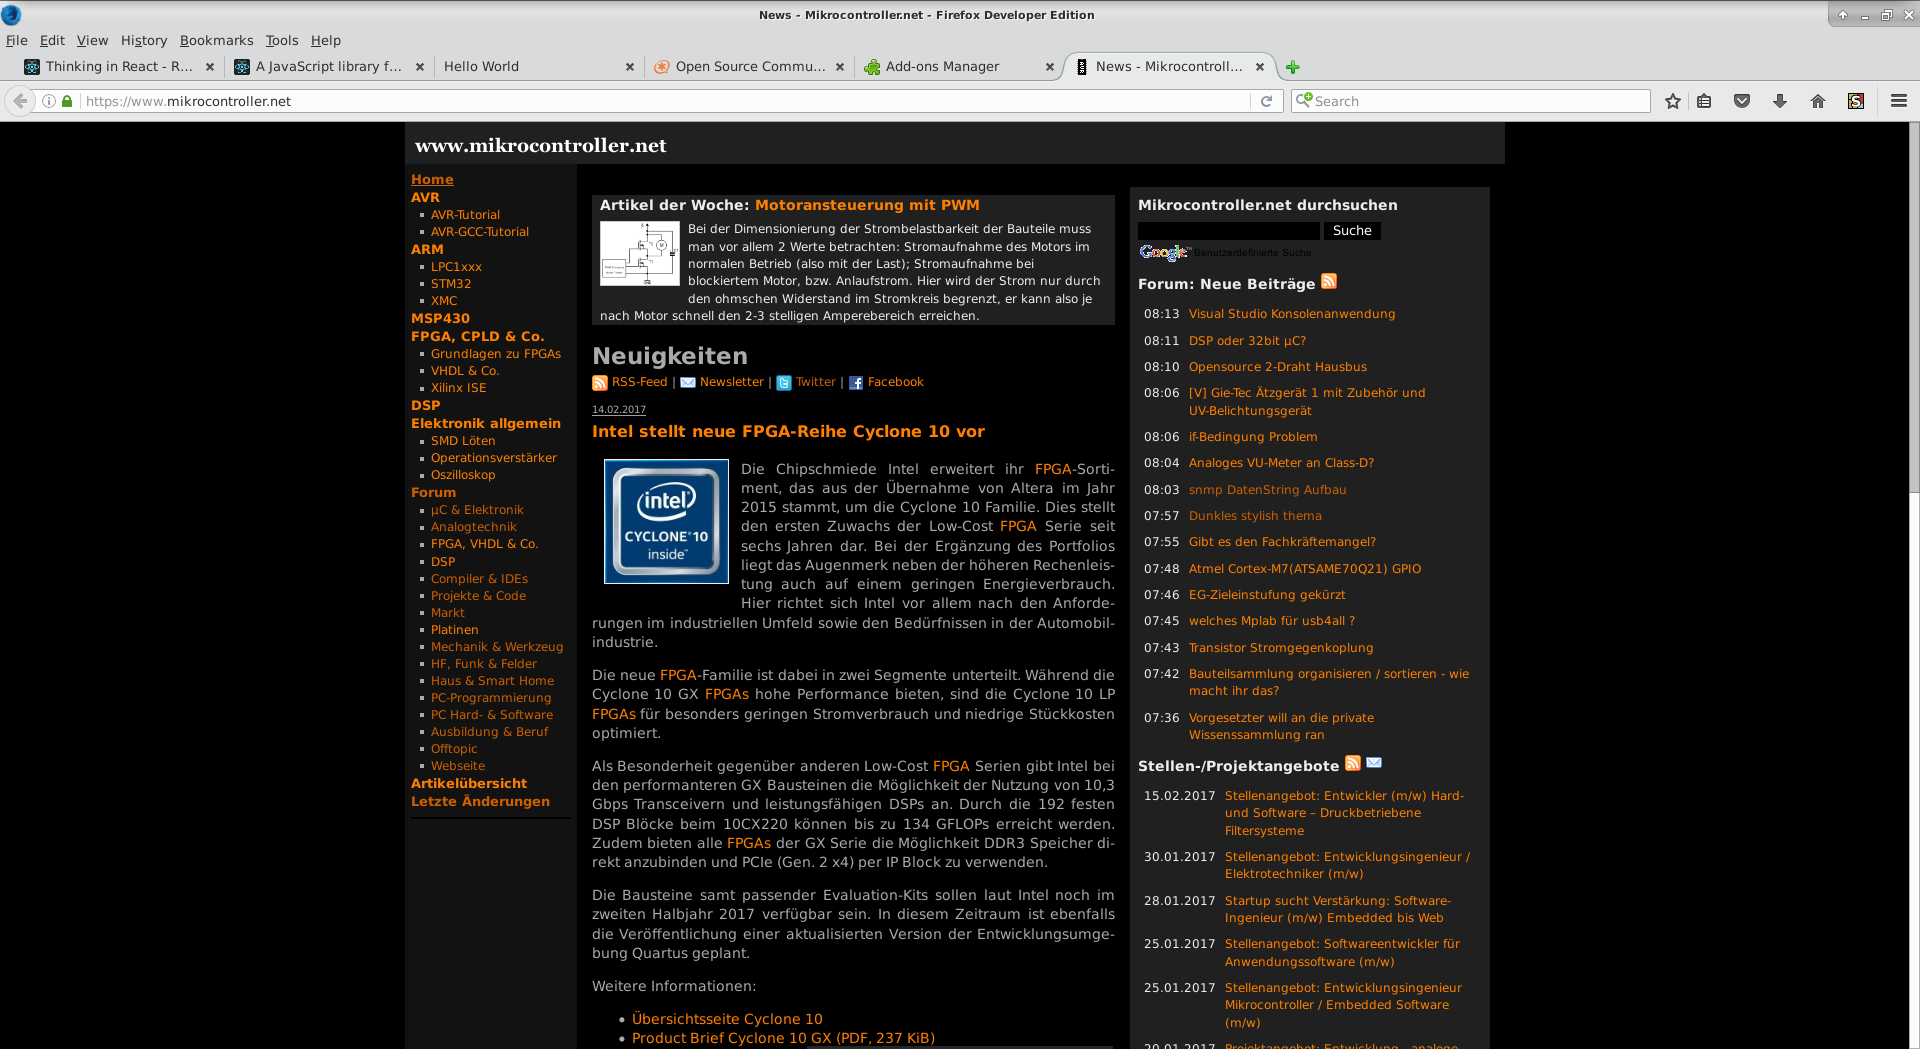Reload the page with the refresh icon

click(1266, 101)
